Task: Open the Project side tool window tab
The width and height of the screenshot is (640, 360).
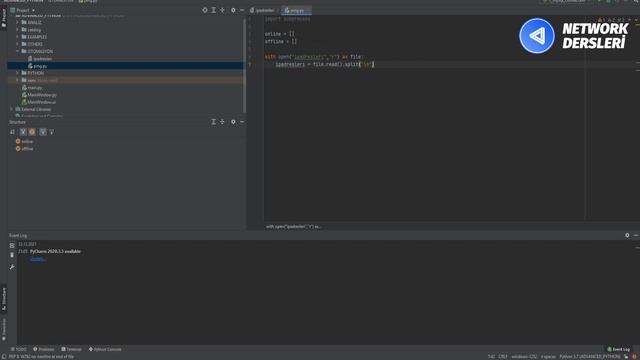Action: [4, 18]
